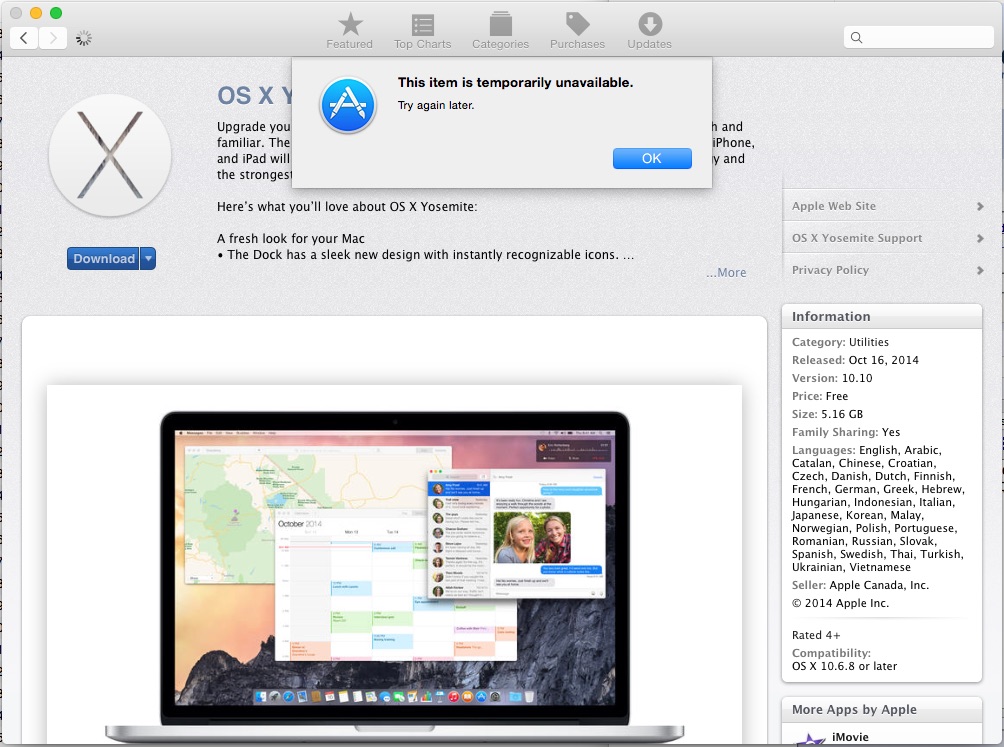Click the Download button
Screen dimensions: 1004x747
click(x=104, y=259)
